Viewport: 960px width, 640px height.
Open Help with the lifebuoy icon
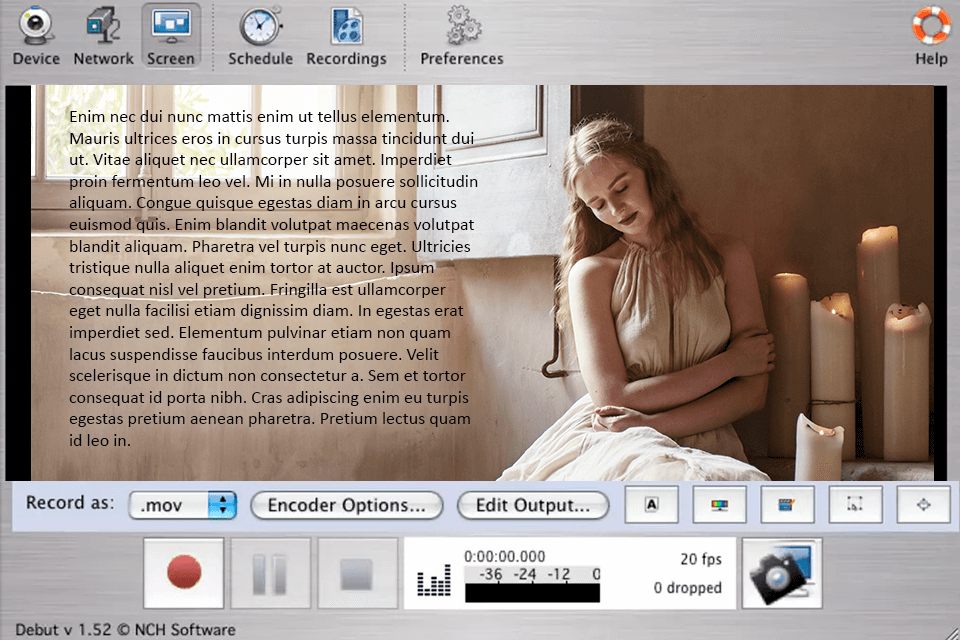[x=931, y=37]
